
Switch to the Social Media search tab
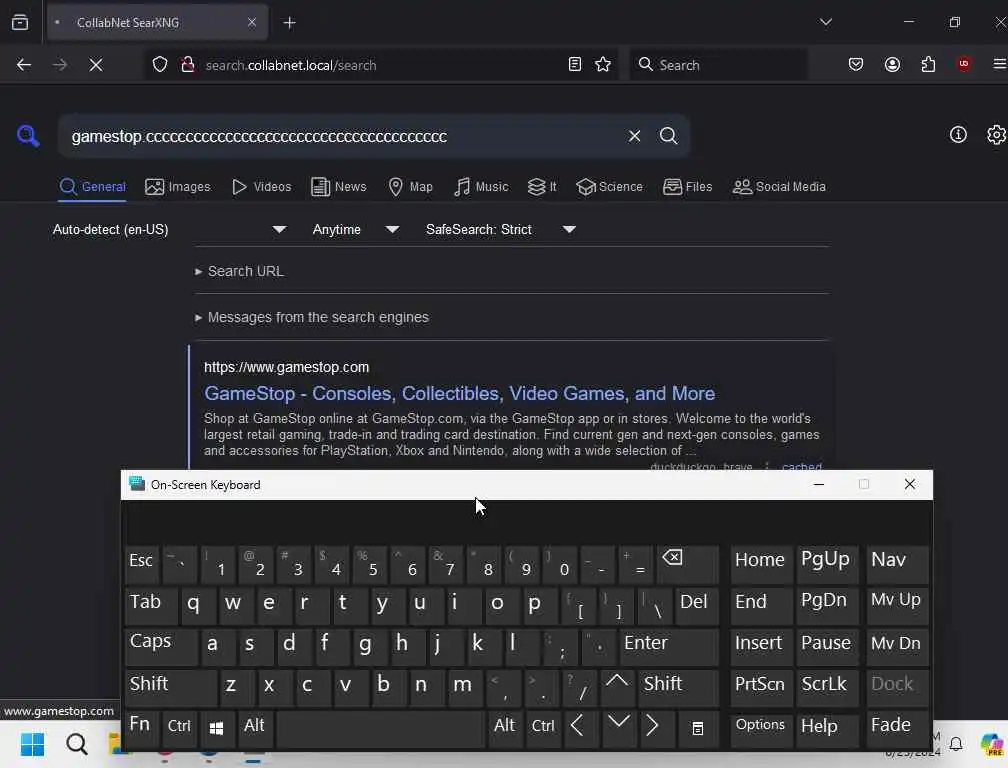[x=779, y=187]
